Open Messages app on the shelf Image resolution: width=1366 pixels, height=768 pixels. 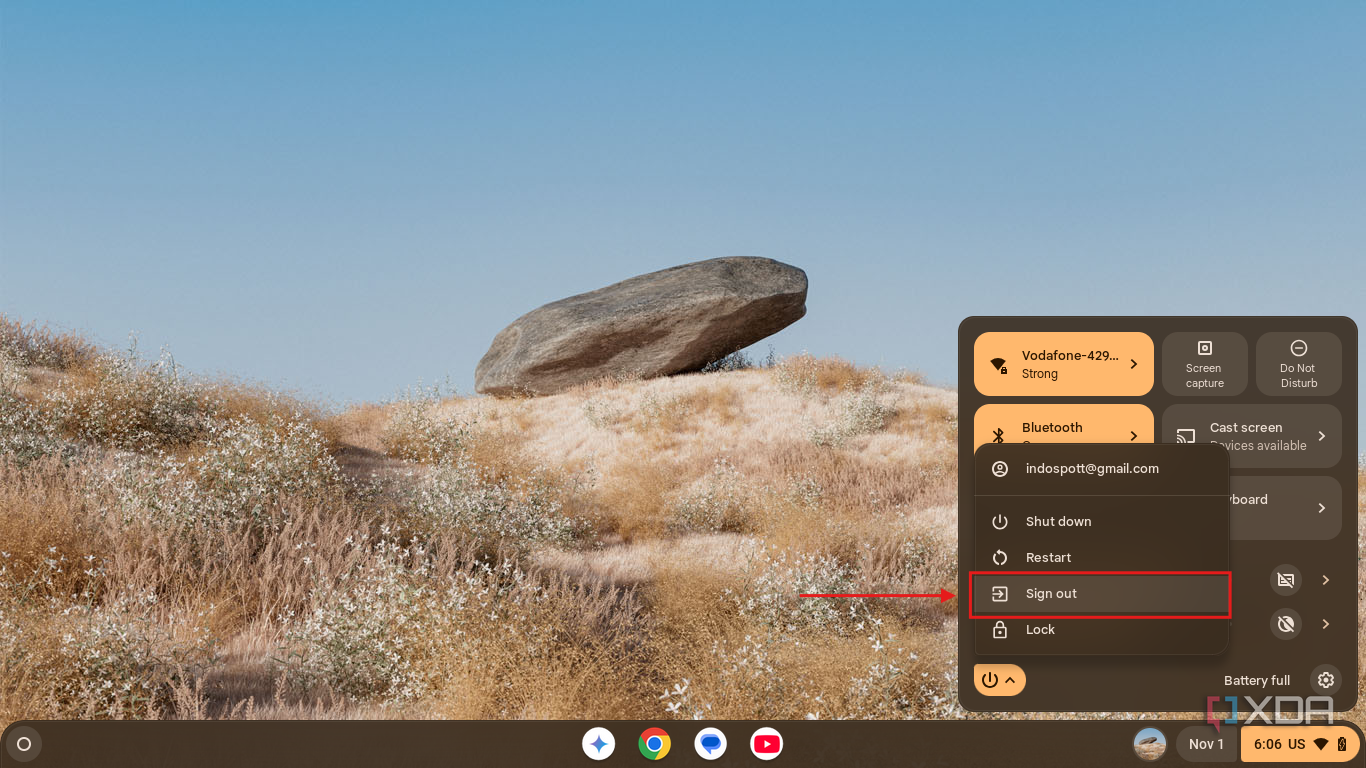[711, 744]
